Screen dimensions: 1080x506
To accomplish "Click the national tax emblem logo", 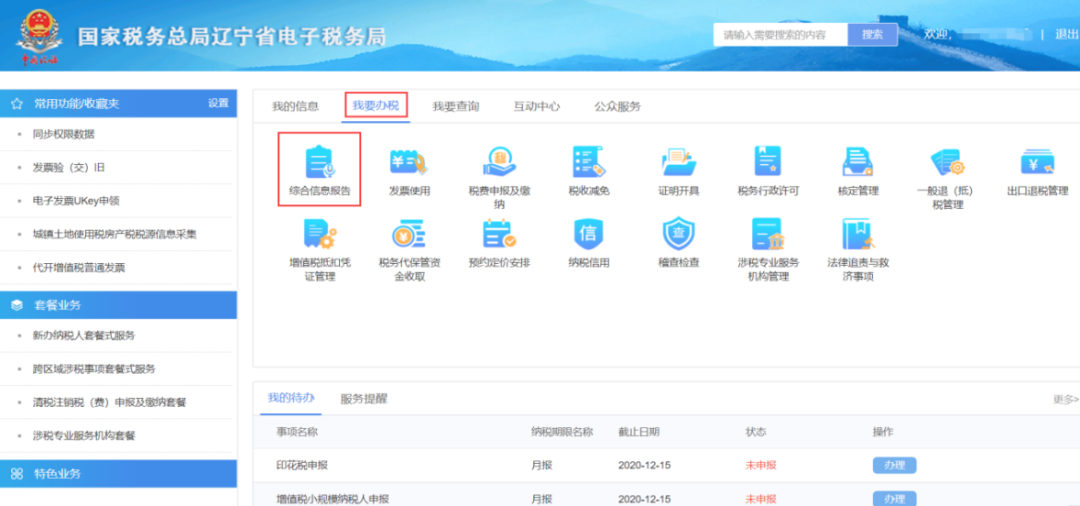I will click(x=39, y=36).
